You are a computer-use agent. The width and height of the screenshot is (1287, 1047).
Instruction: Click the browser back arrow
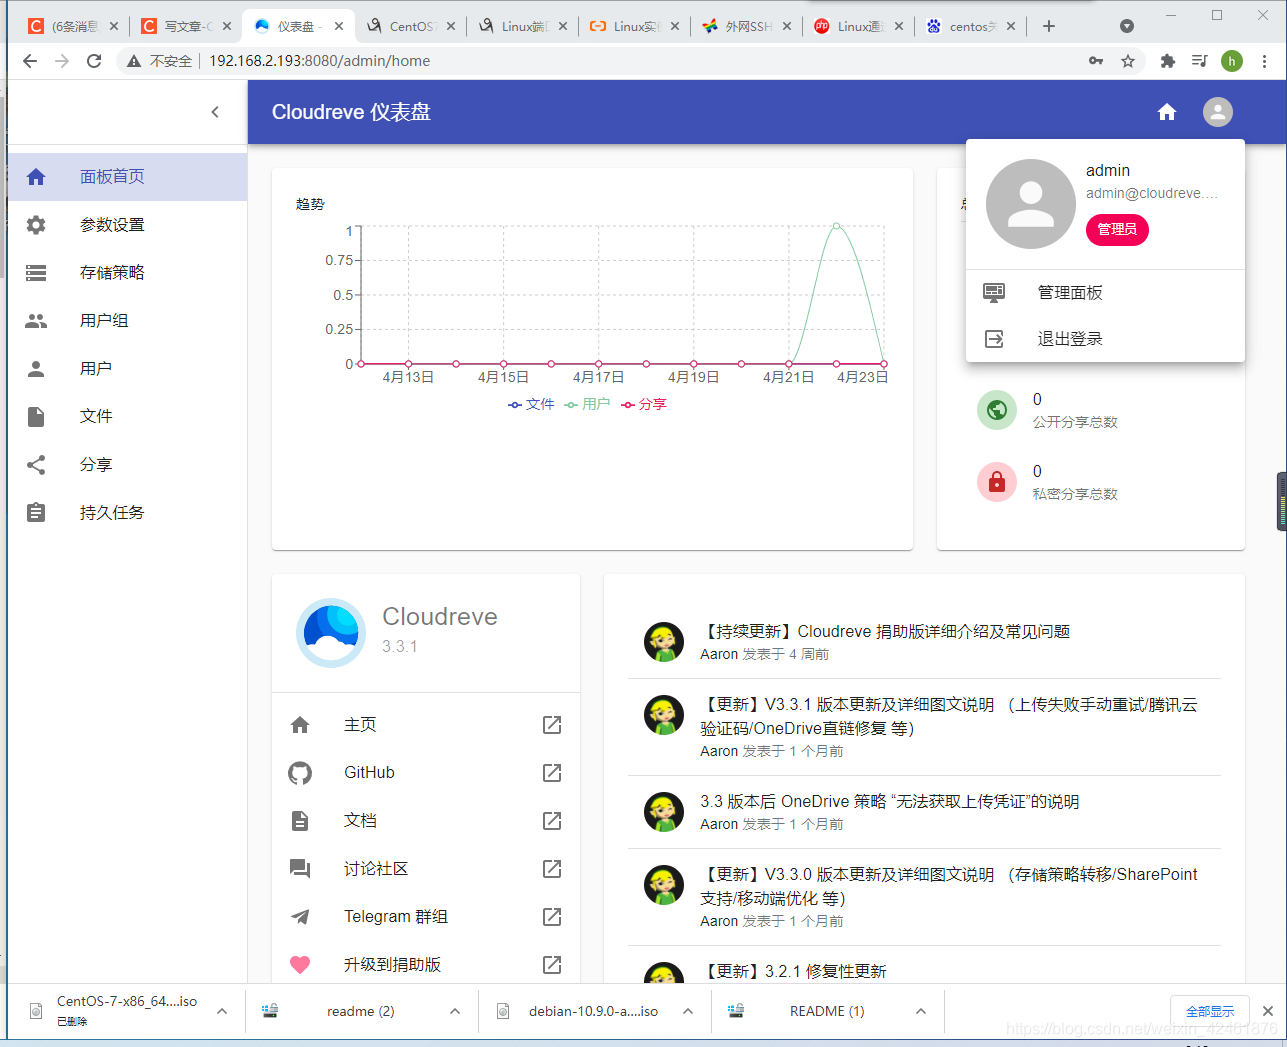[x=30, y=61]
